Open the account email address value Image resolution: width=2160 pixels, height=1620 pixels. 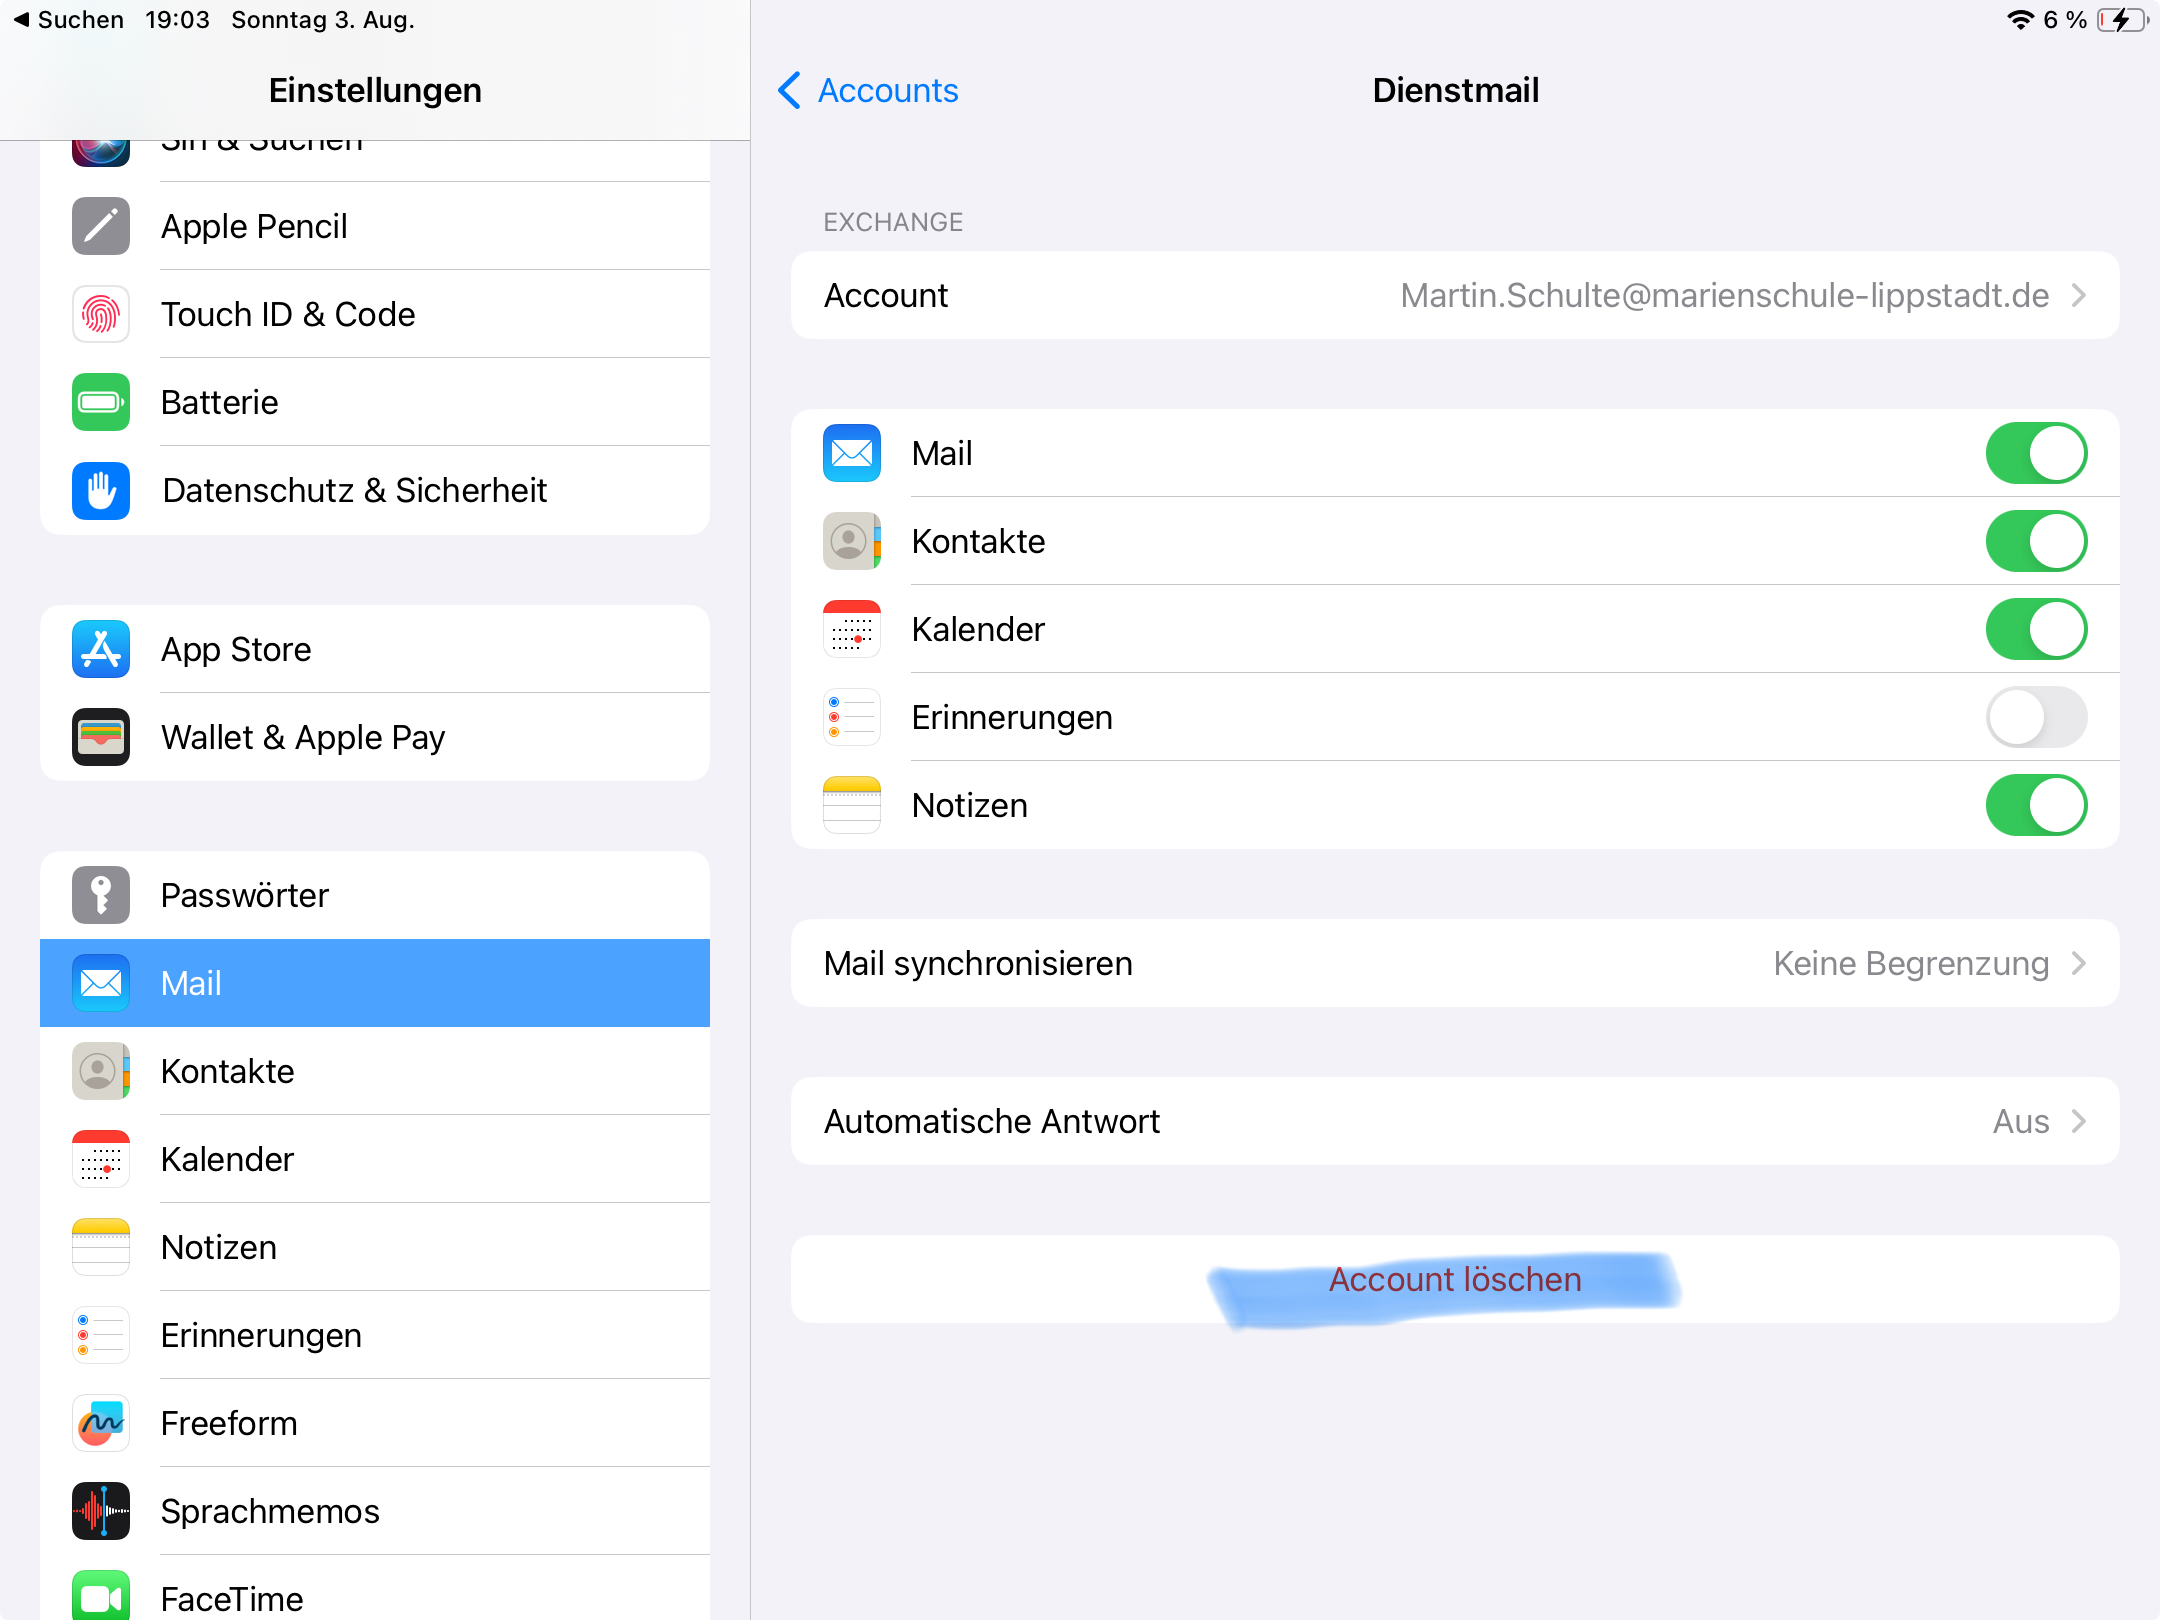coord(1725,295)
